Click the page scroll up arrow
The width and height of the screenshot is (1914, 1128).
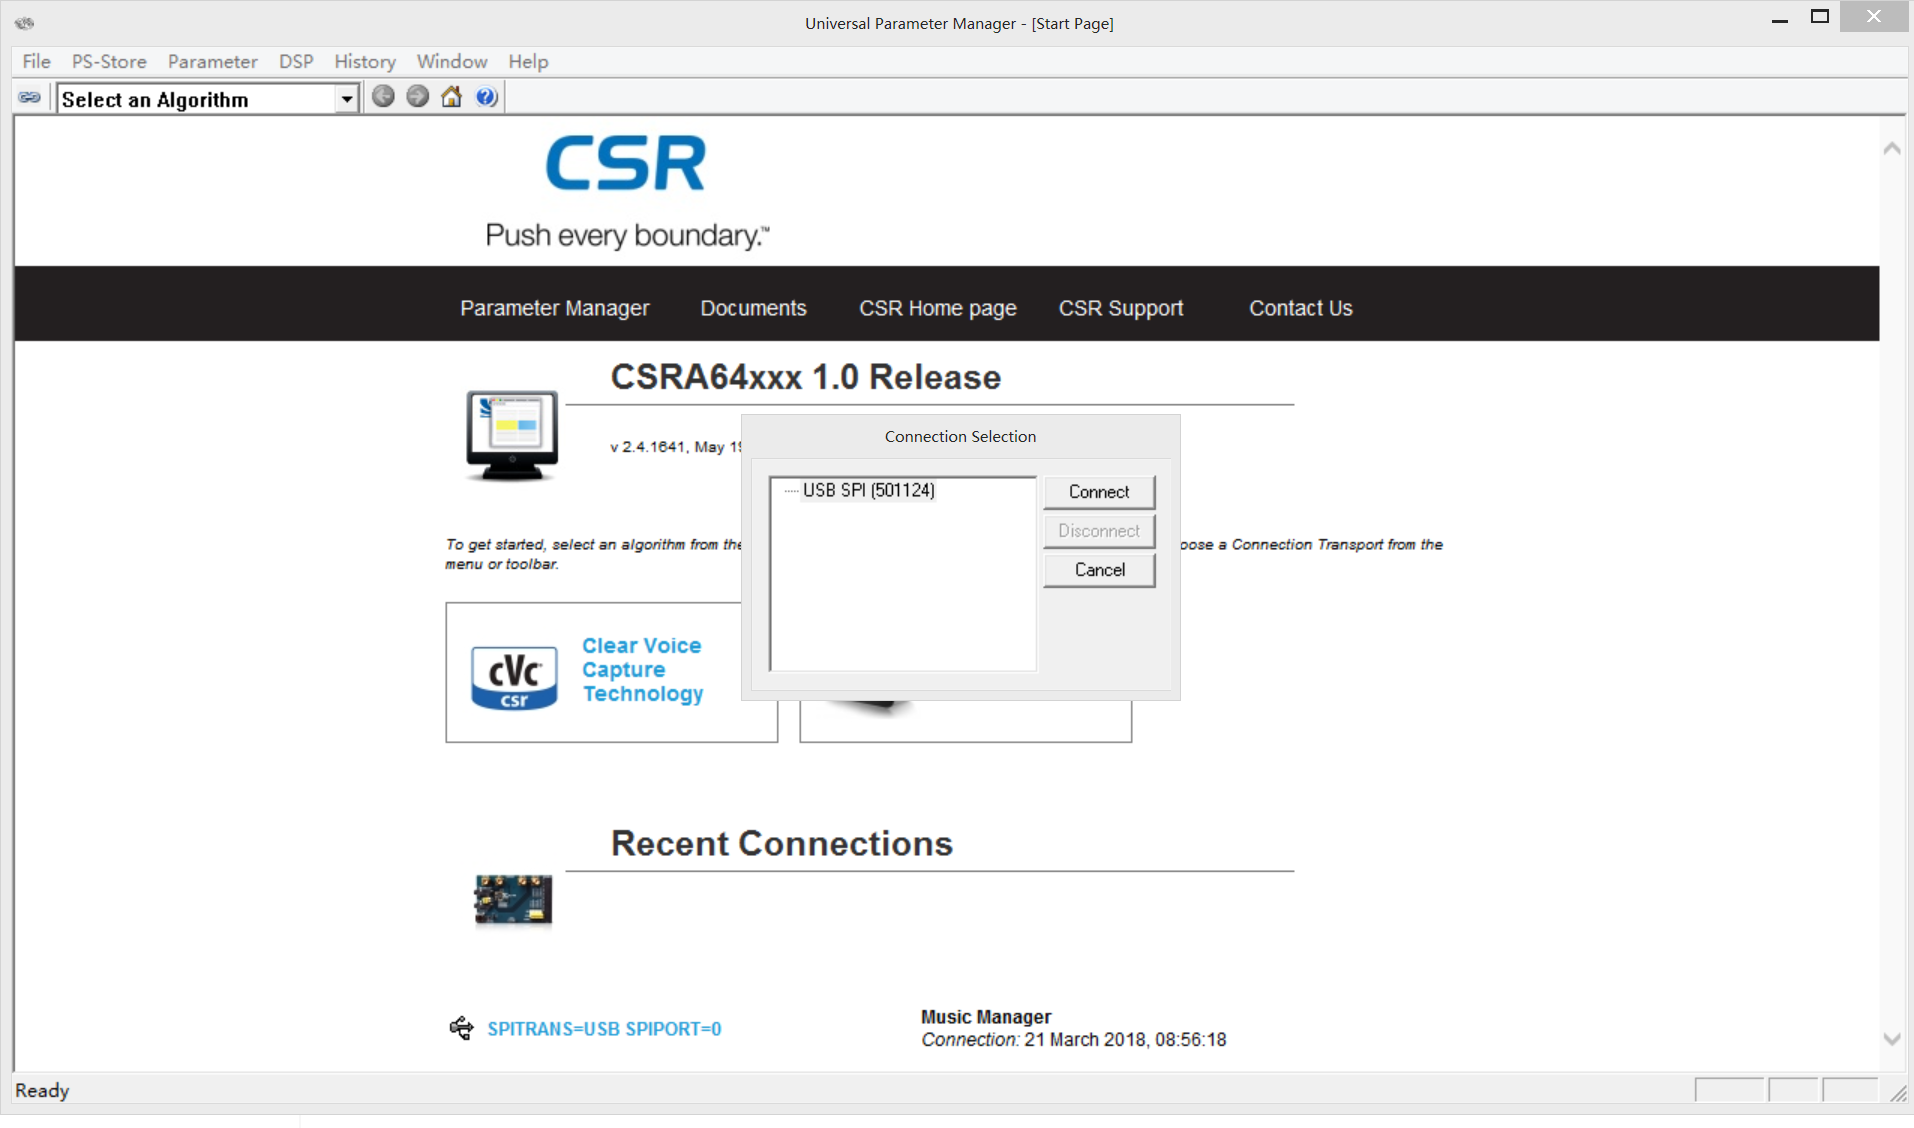tap(1892, 149)
